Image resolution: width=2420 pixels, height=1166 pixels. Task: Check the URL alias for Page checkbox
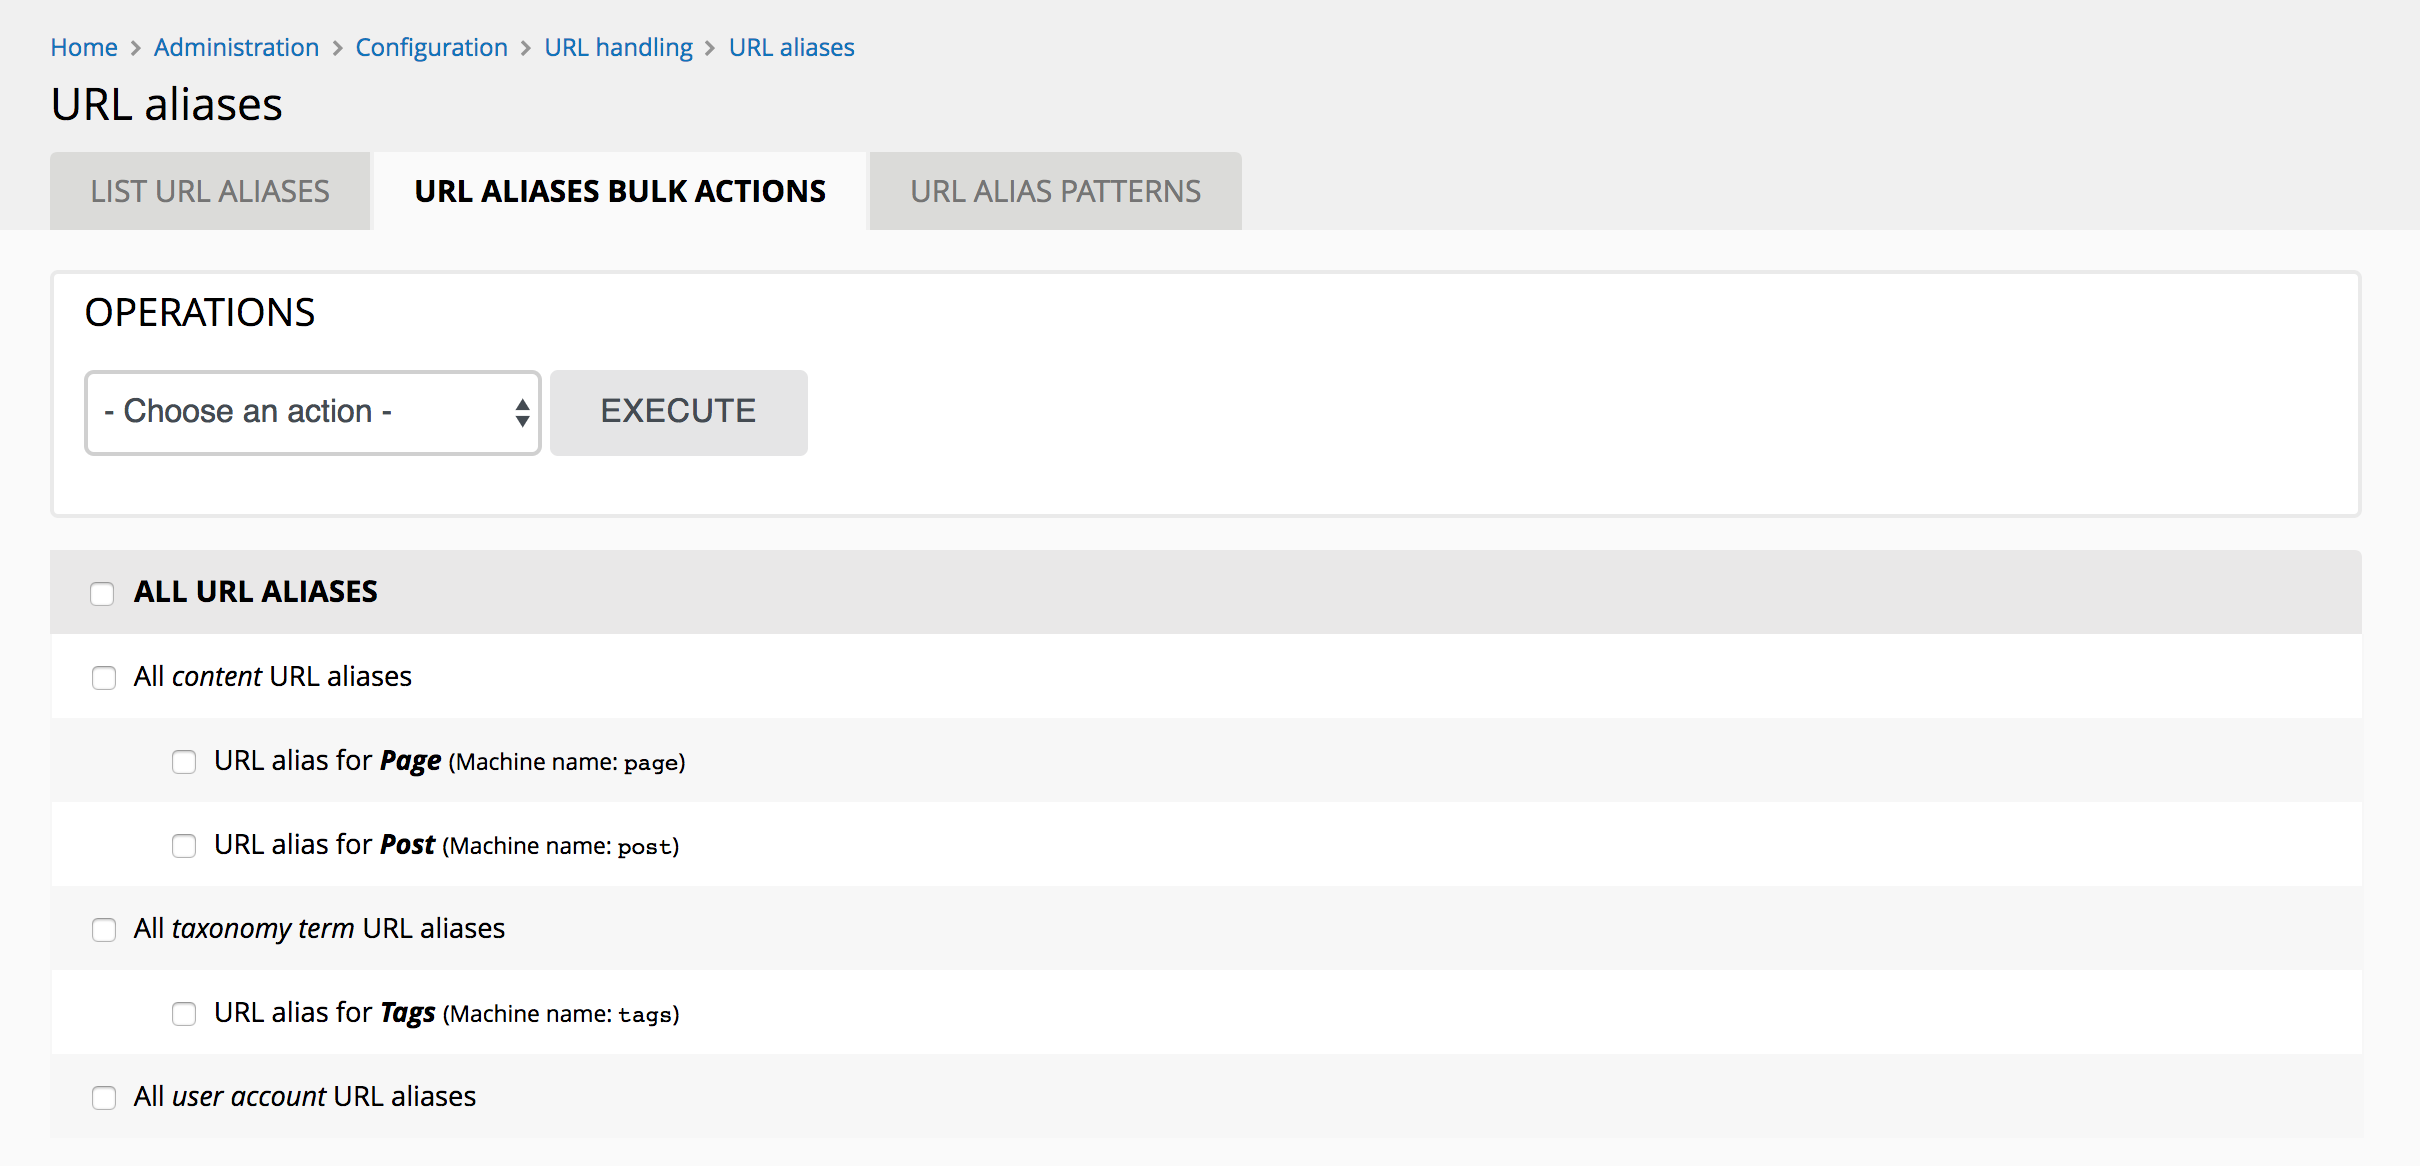coord(184,762)
